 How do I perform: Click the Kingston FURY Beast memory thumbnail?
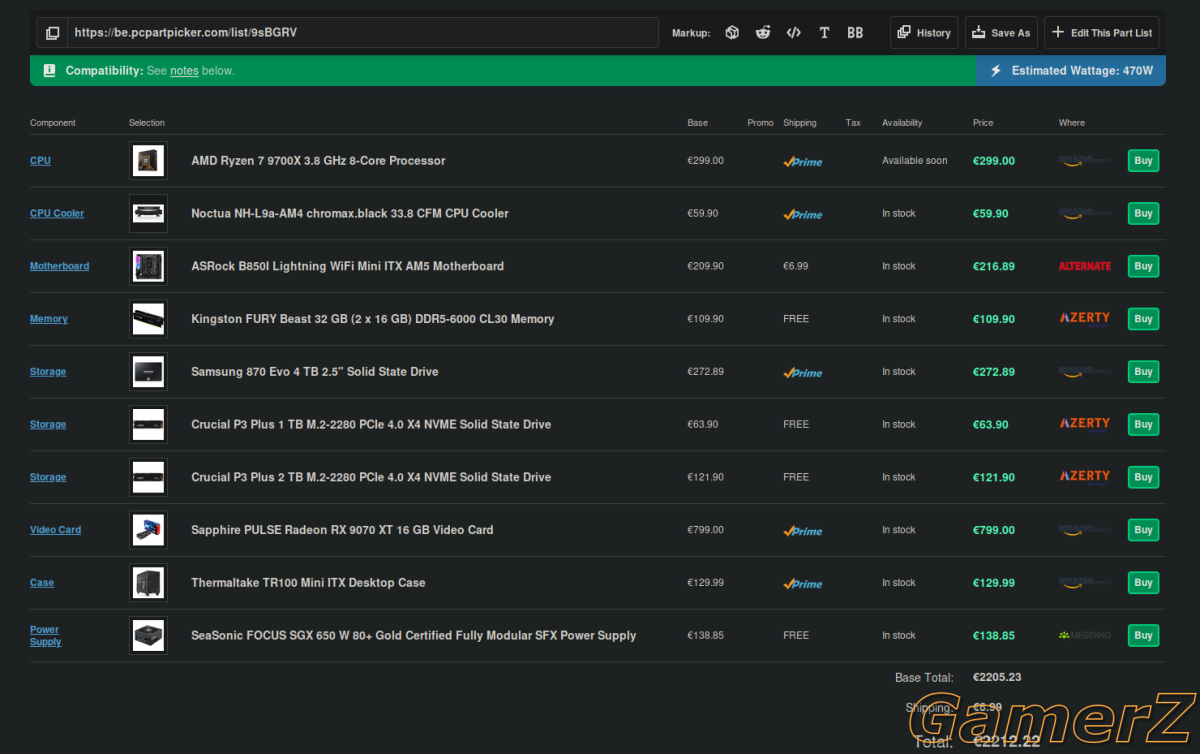(148, 319)
